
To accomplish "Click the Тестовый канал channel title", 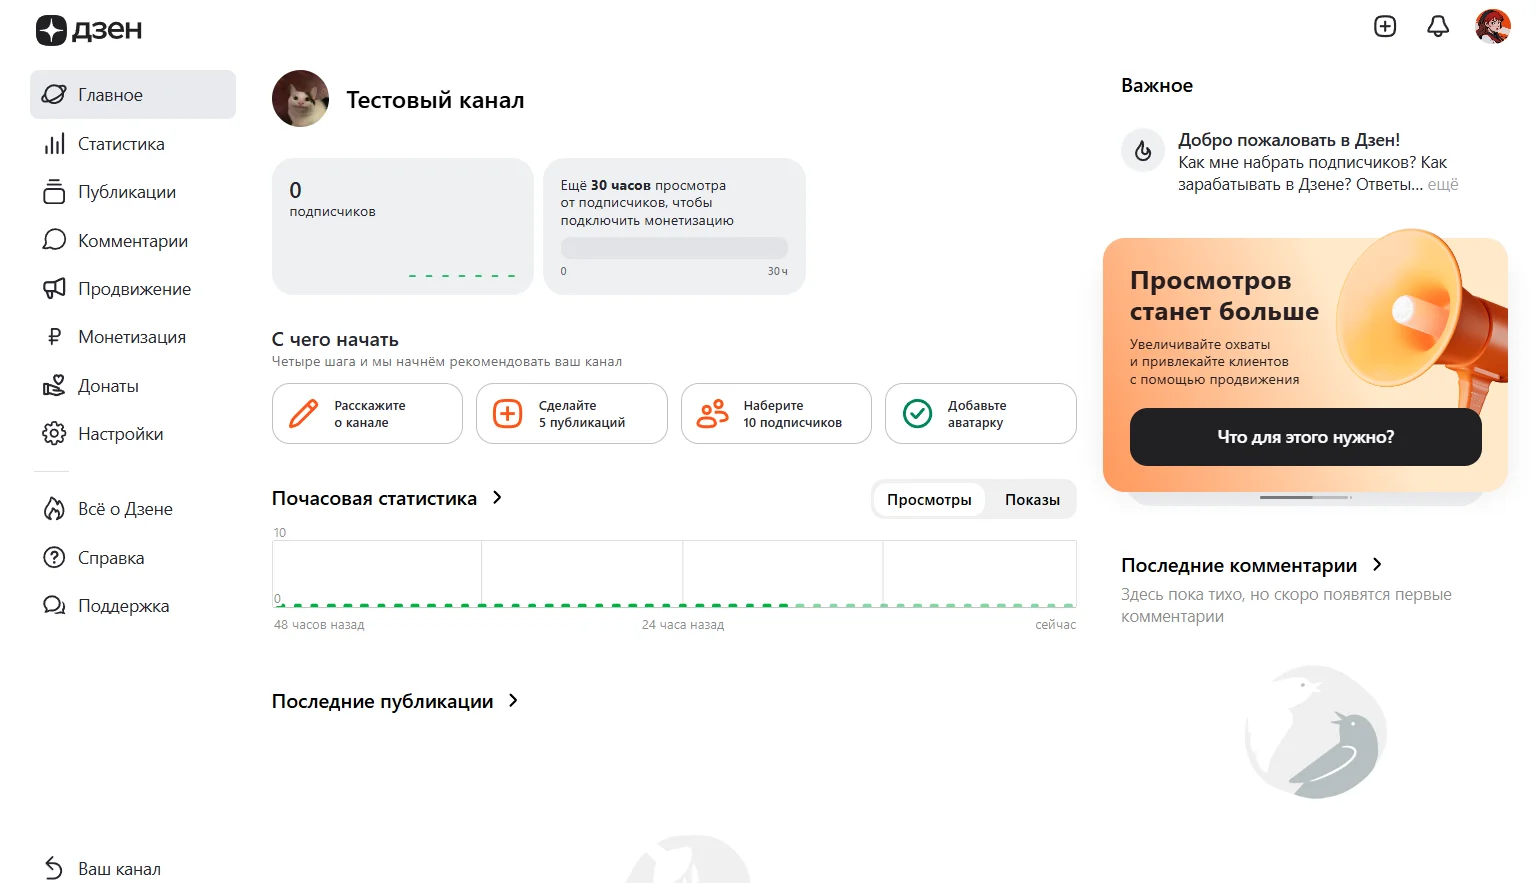I will coord(435,100).
